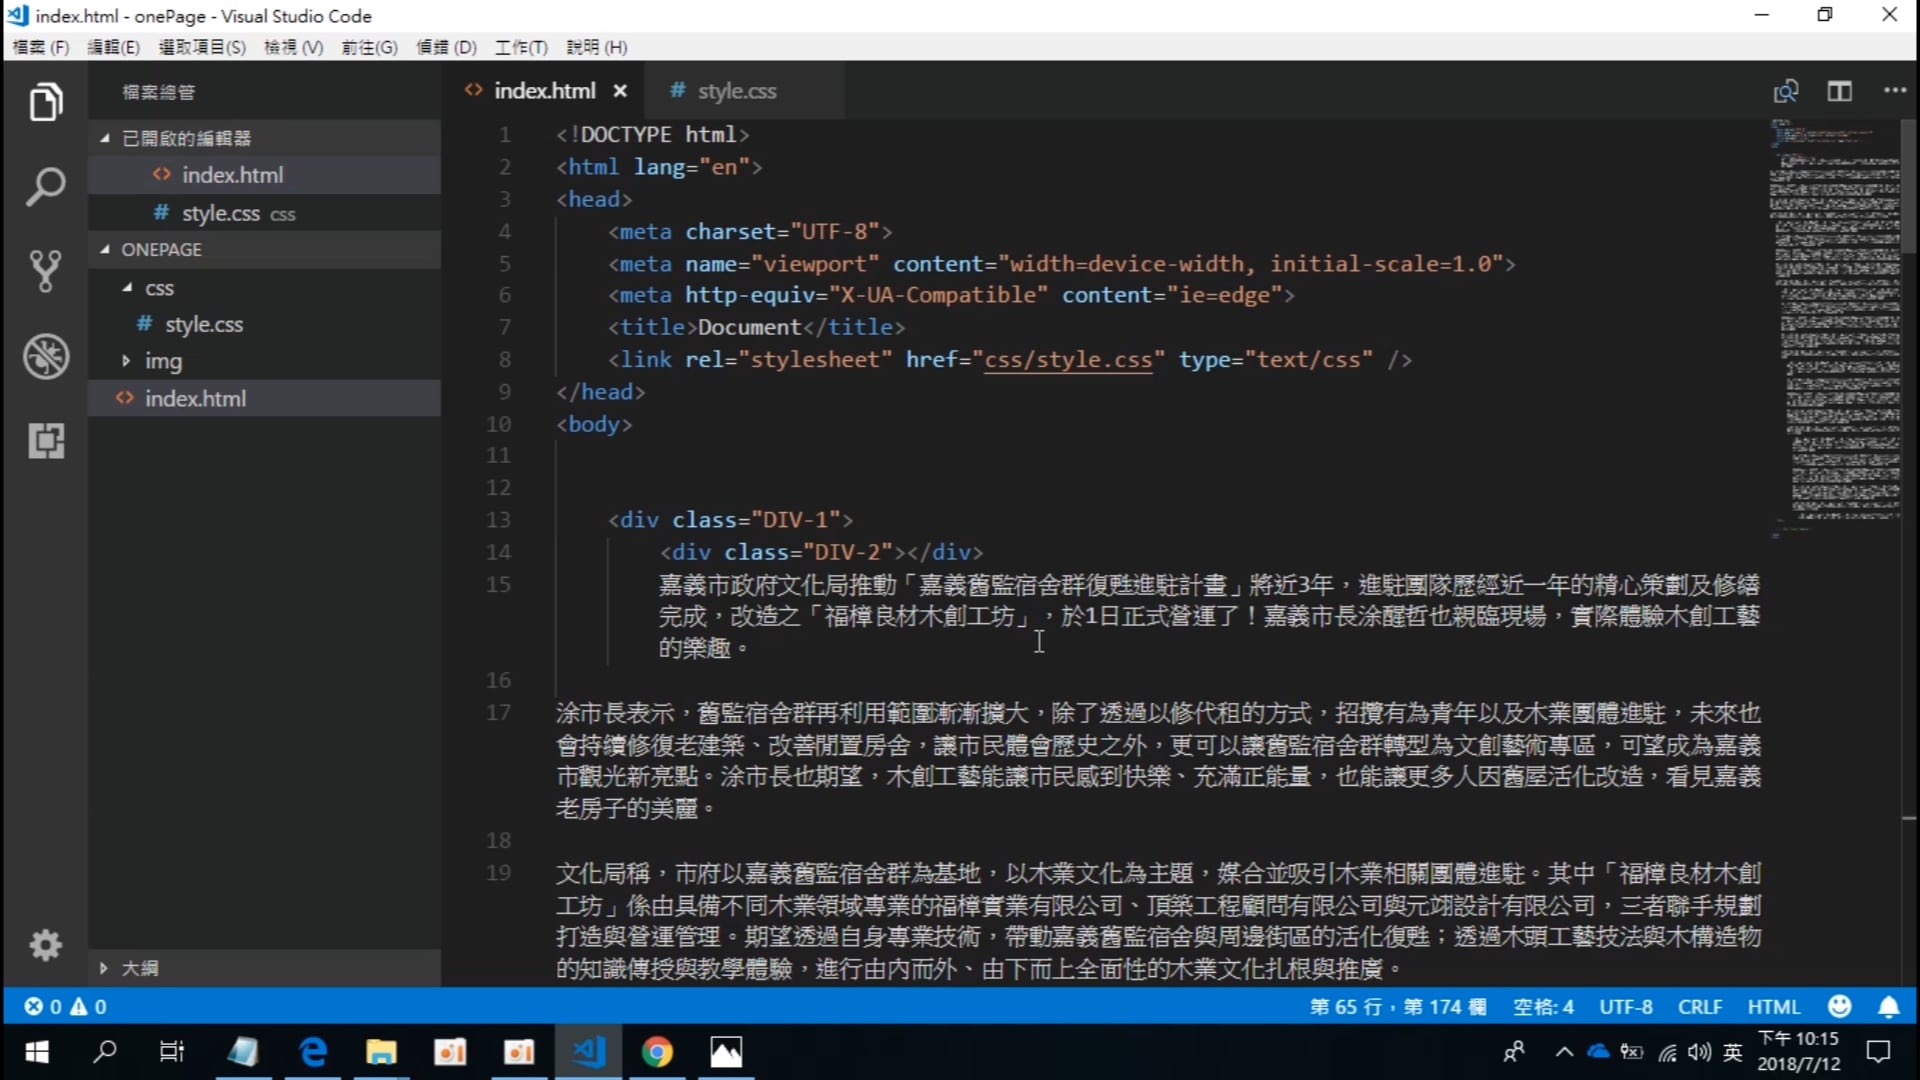The height and width of the screenshot is (1080, 1920).
Task: Open the notifications bell in status bar
Action: pos(1888,1006)
